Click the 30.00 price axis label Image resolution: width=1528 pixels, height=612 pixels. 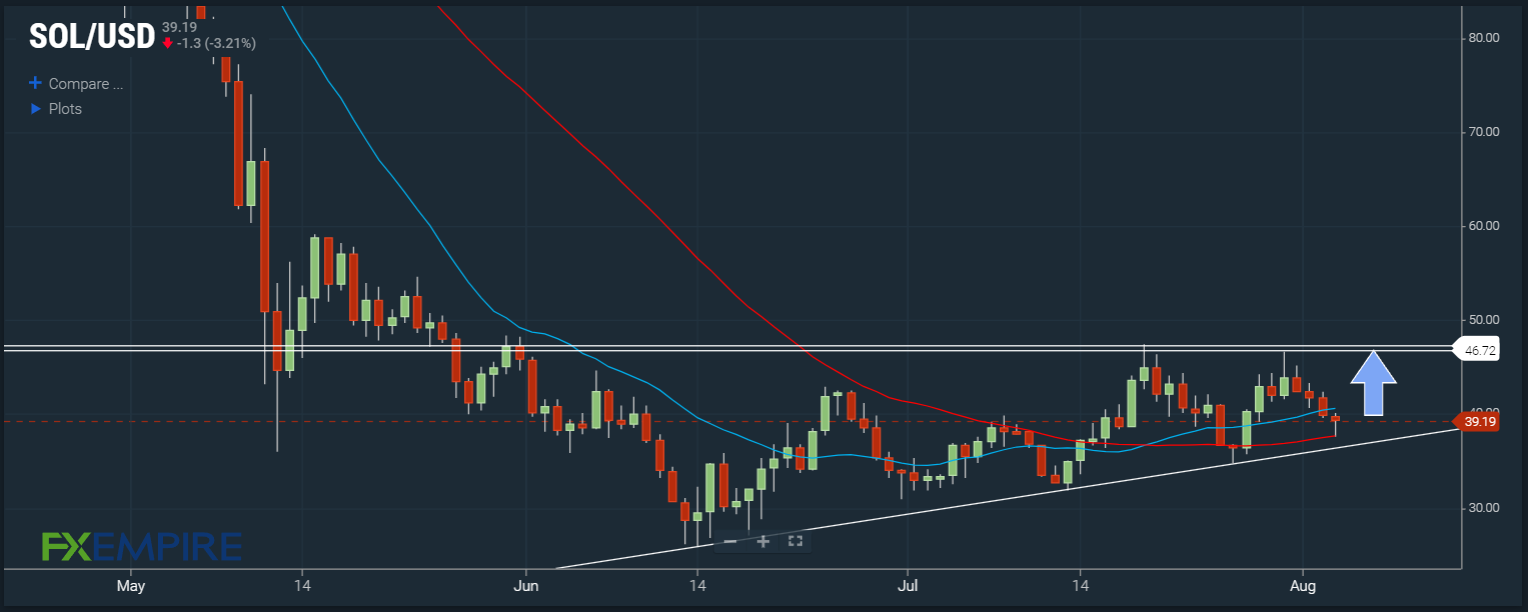(x=1483, y=508)
